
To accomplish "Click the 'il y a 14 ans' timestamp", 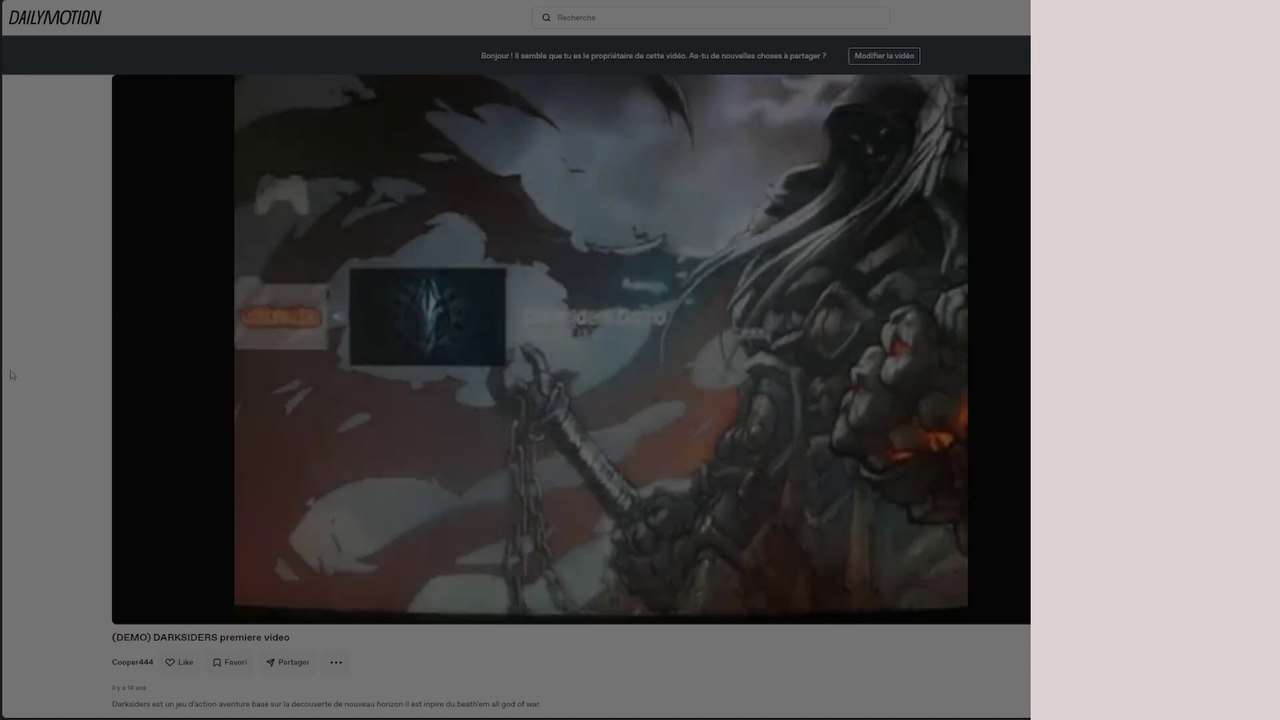I will coord(129,688).
